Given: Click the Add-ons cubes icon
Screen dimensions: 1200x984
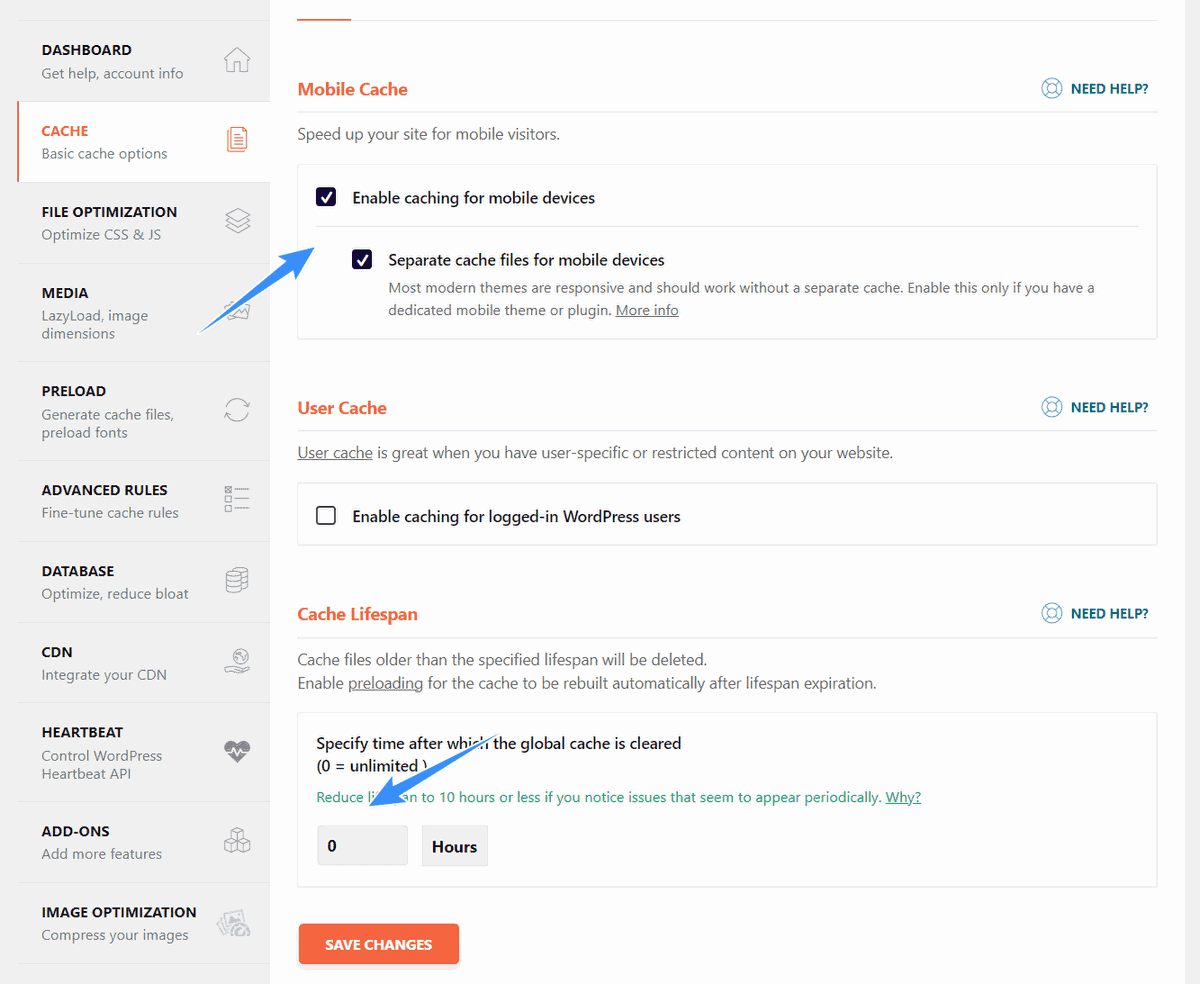Looking at the screenshot, I should click(237, 840).
